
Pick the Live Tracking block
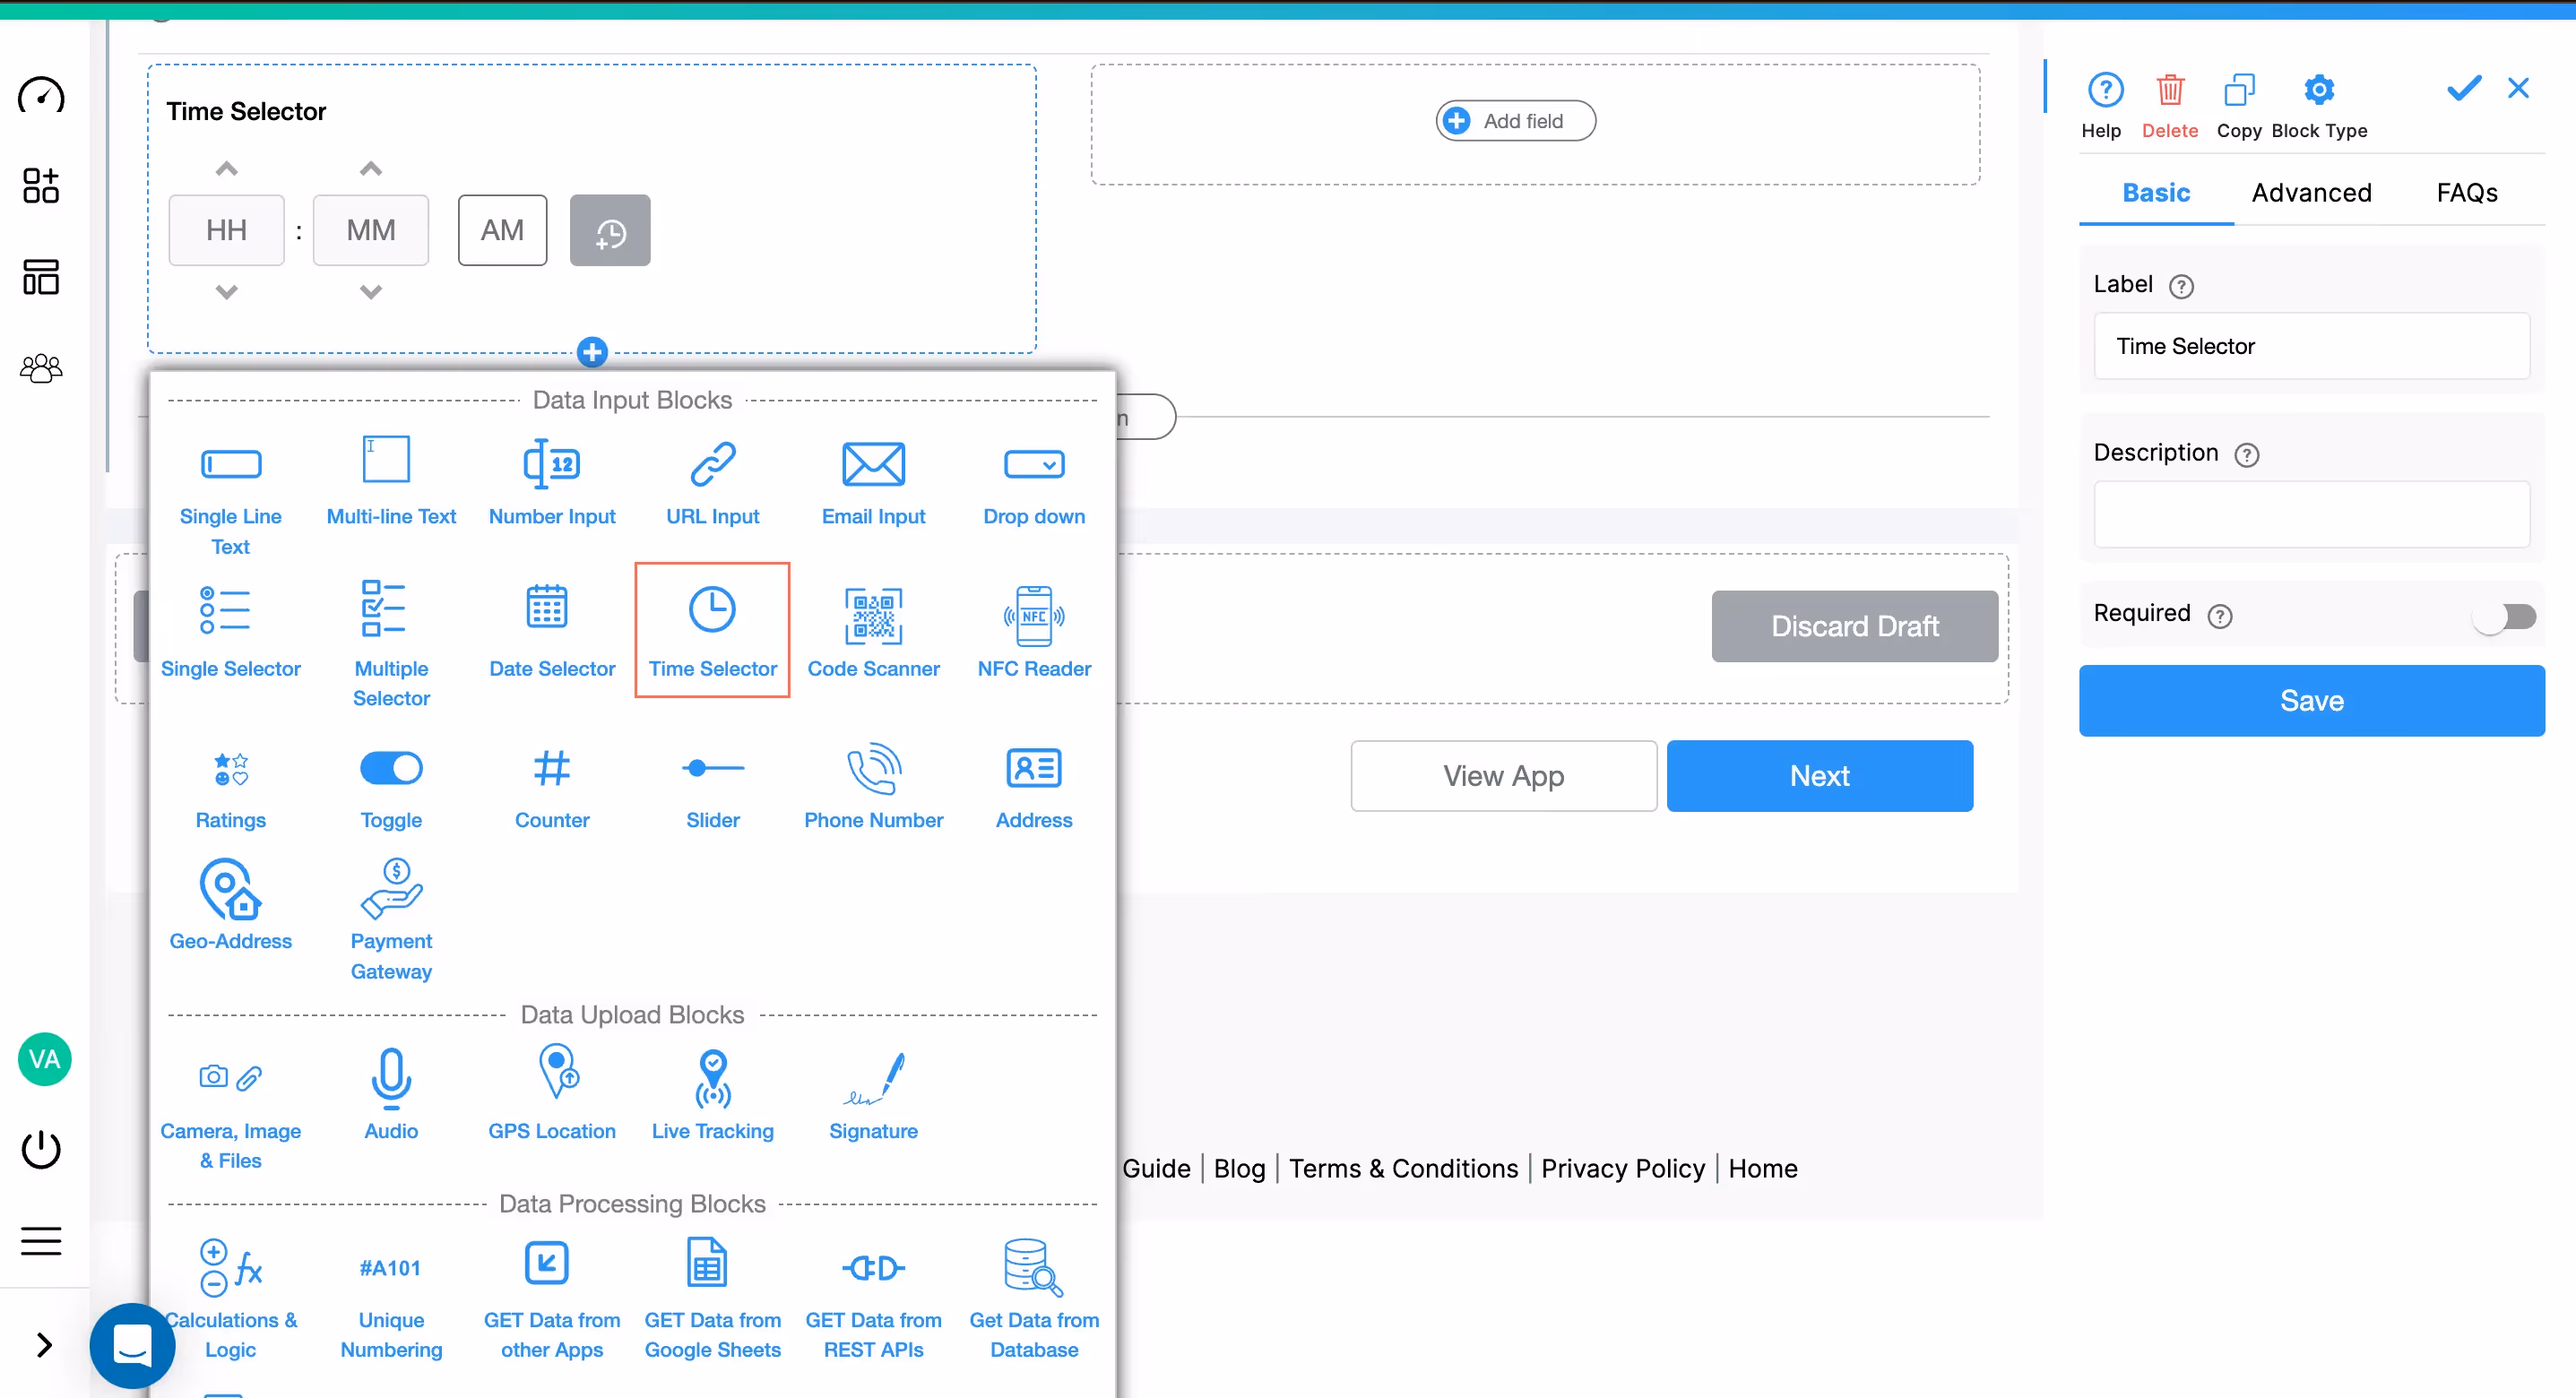click(x=712, y=1094)
